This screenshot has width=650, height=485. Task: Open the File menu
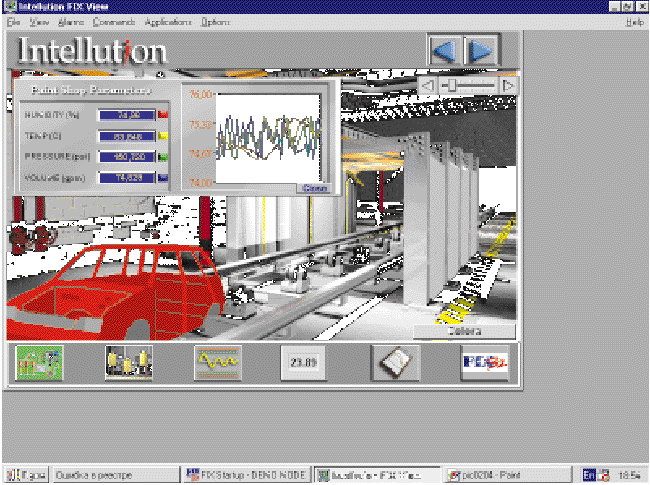pyautogui.click(x=13, y=22)
